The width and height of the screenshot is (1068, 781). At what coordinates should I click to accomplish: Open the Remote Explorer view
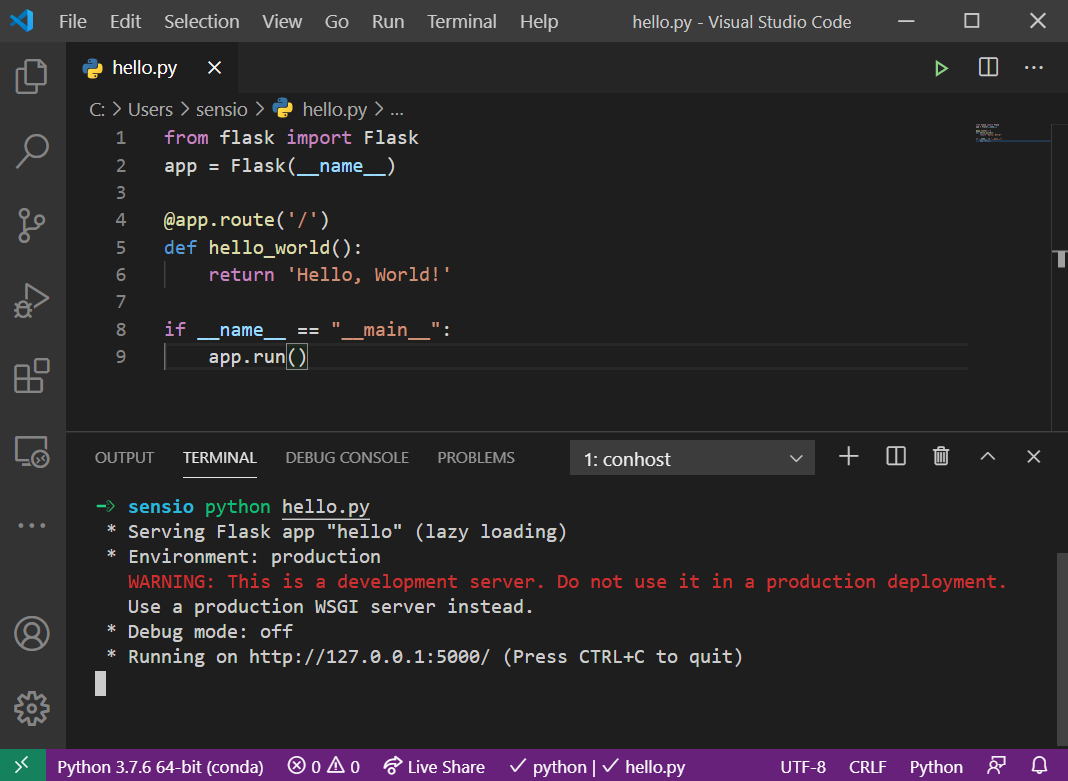point(31,451)
